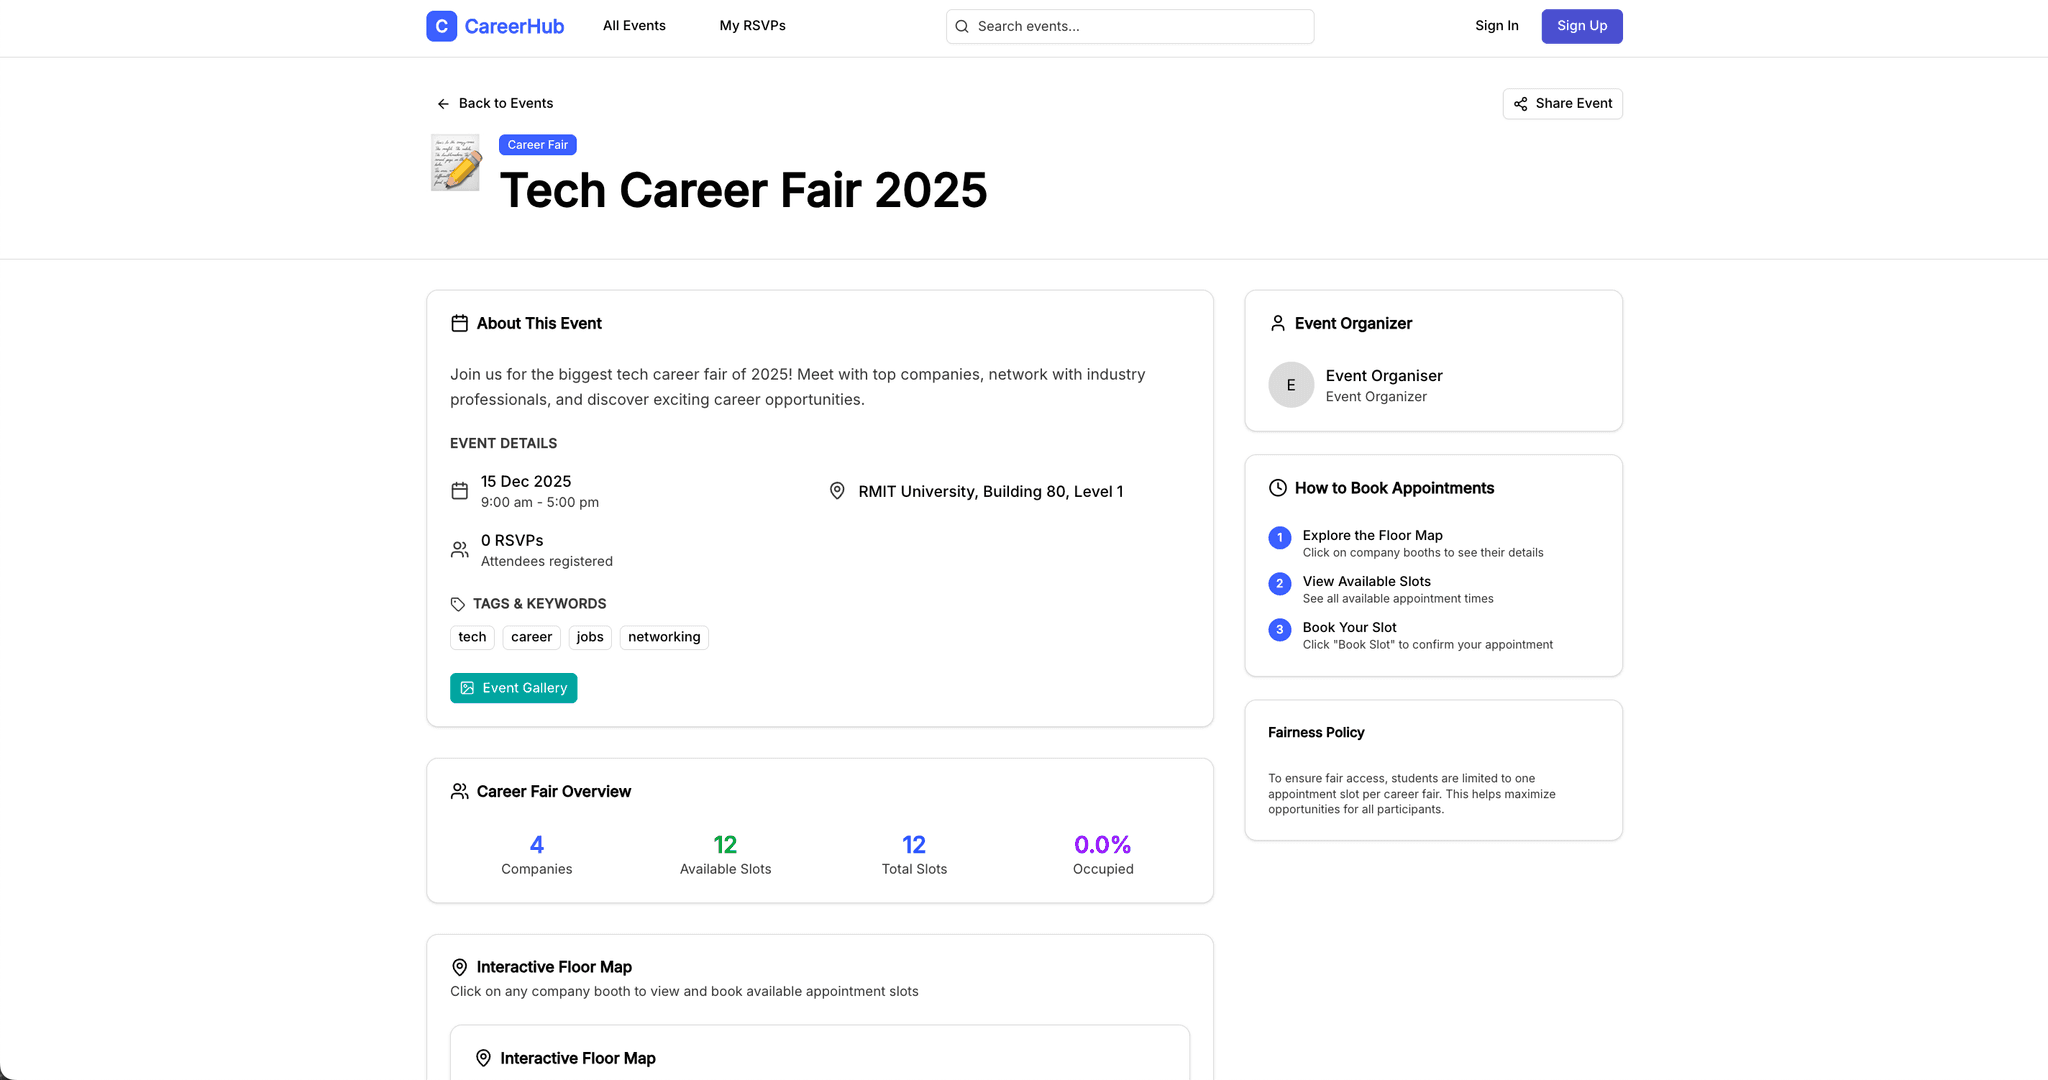Select the E avatar for Event Organiser
Image resolution: width=2048 pixels, height=1080 pixels.
[x=1291, y=384]
